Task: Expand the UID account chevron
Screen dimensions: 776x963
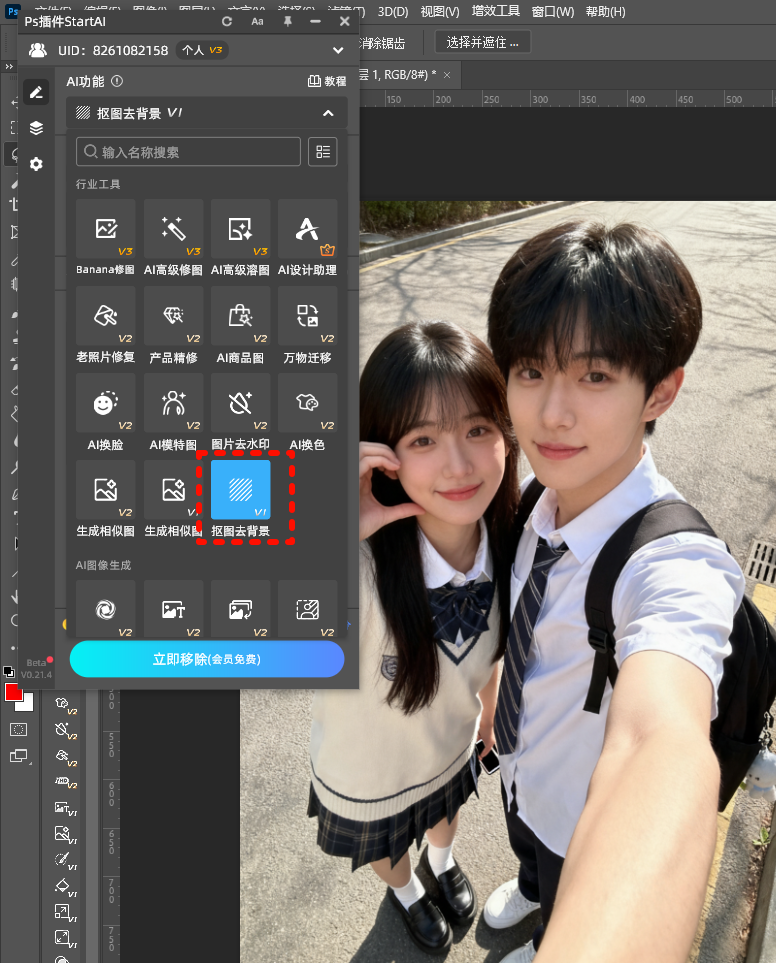Action: [x=338, y=50]
